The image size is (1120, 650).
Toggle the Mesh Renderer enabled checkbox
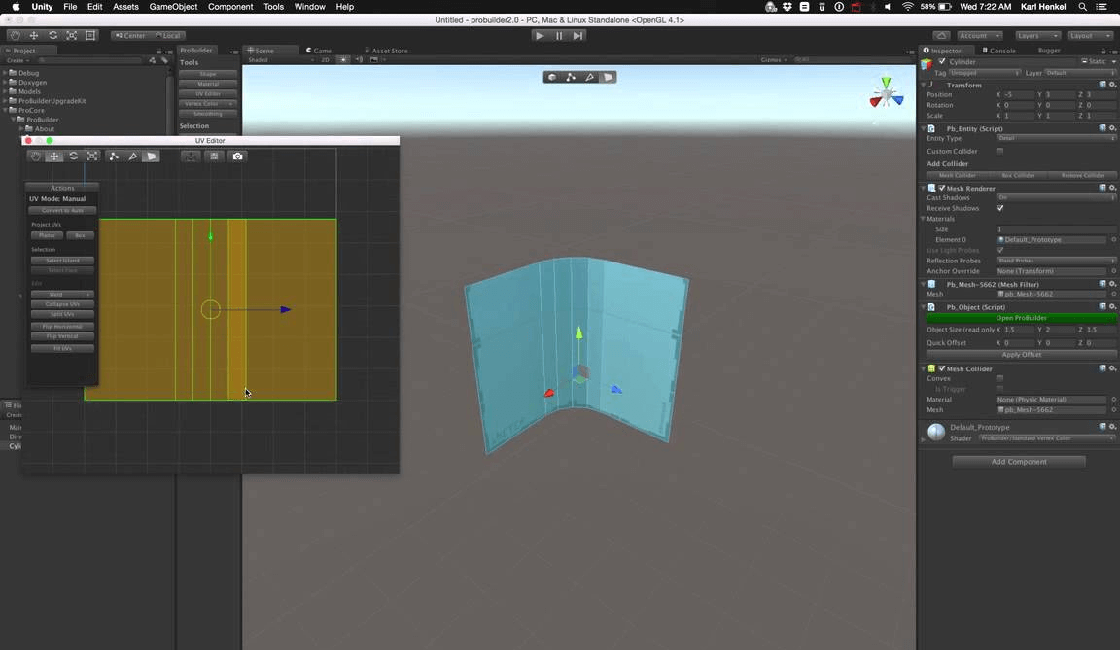[941, 189]
